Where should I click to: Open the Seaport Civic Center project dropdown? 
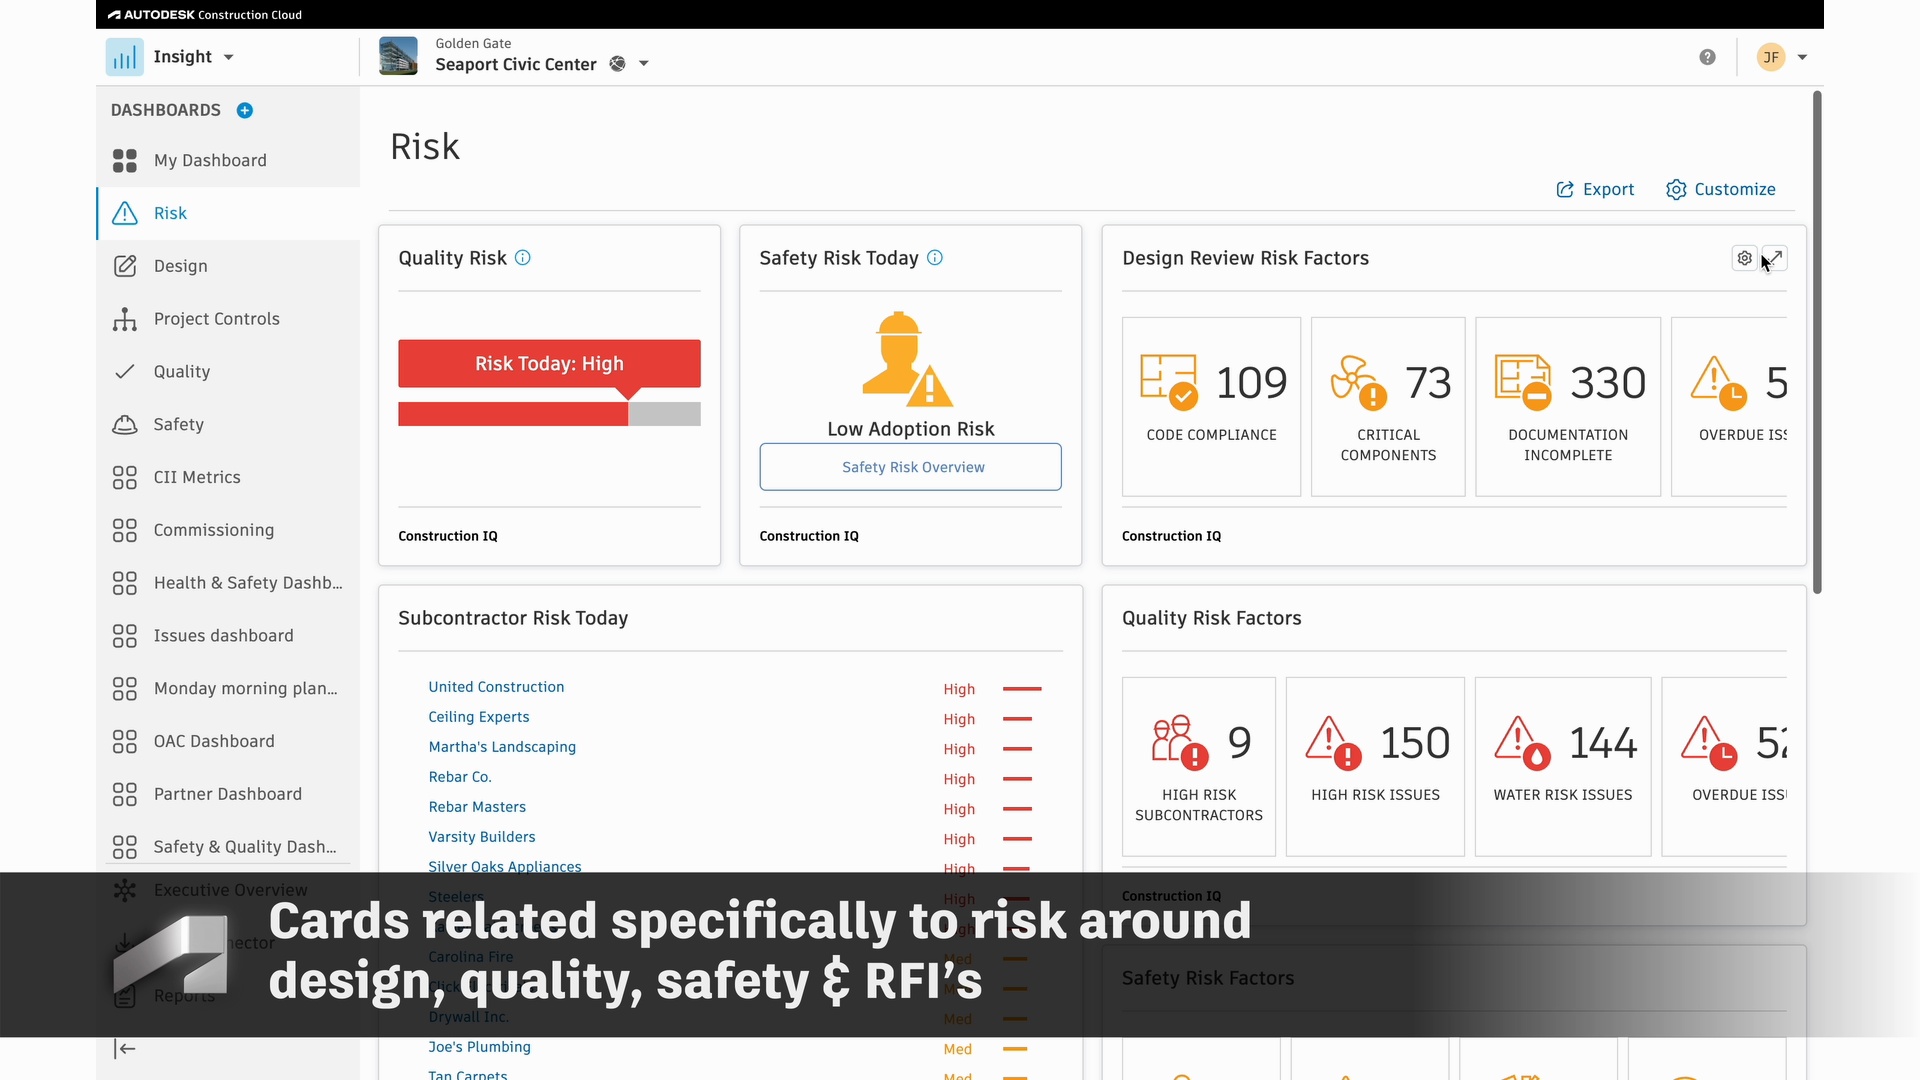644,64
